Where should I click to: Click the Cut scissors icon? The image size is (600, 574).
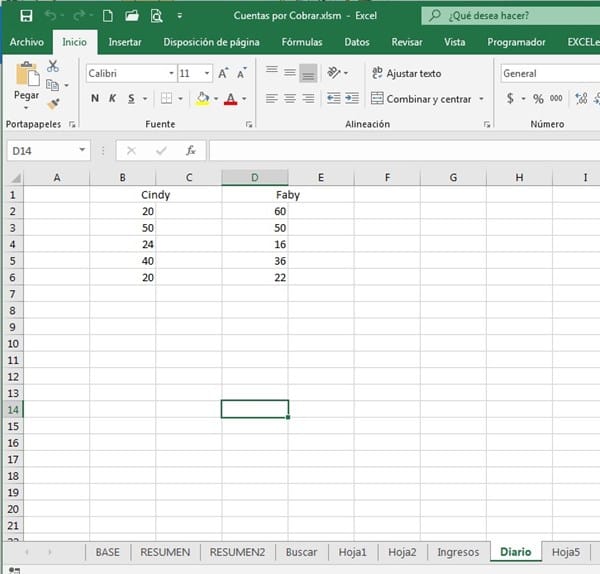click(x=53, y=66)
